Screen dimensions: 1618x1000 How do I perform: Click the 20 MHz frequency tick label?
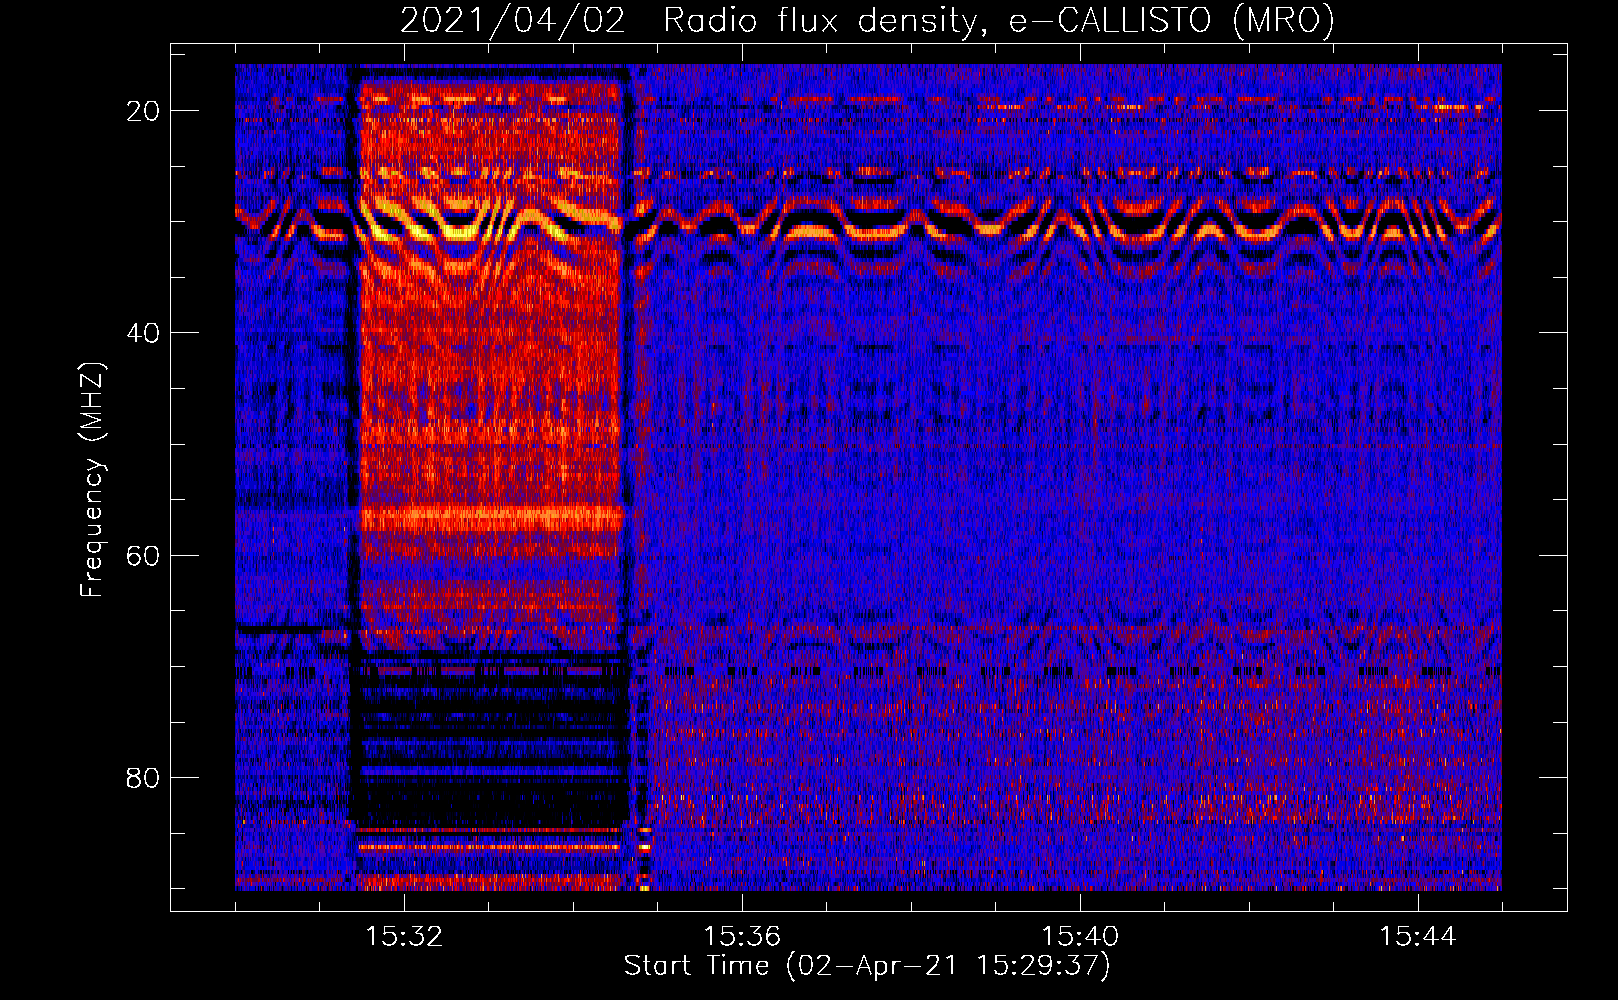coord(143,111)
